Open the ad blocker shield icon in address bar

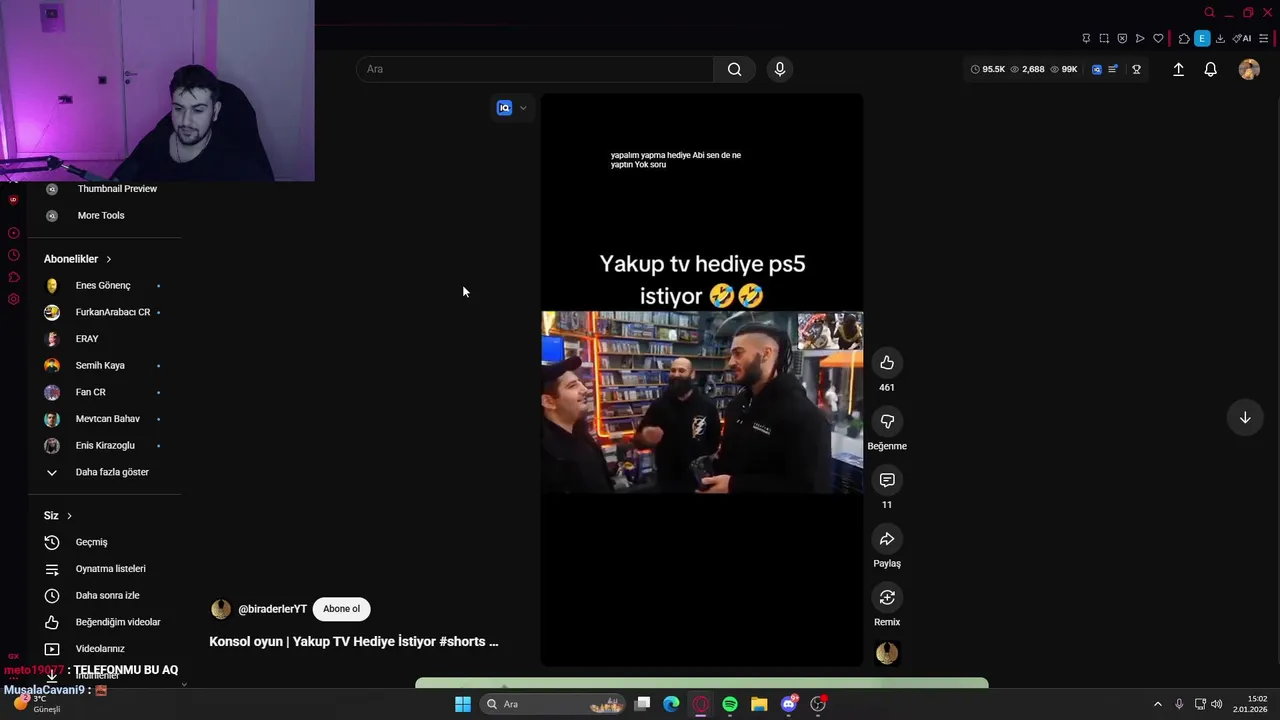1122,38
